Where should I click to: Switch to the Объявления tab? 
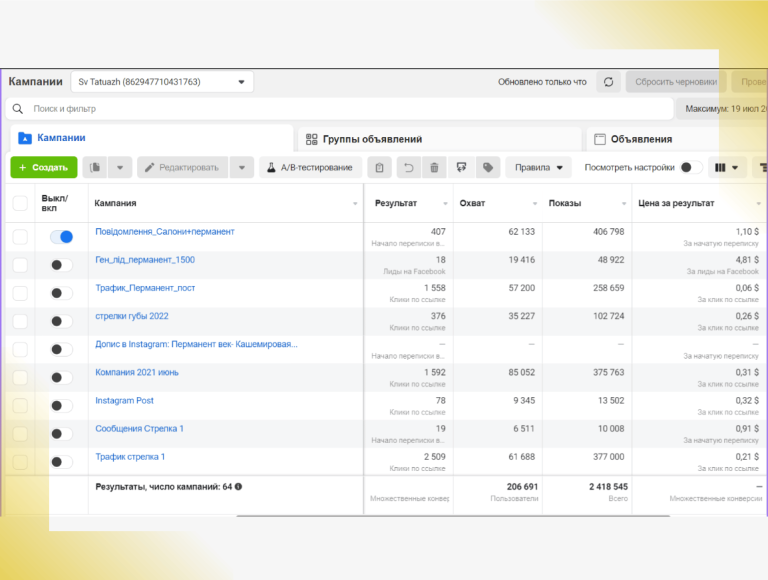click(x=677, y=139)
